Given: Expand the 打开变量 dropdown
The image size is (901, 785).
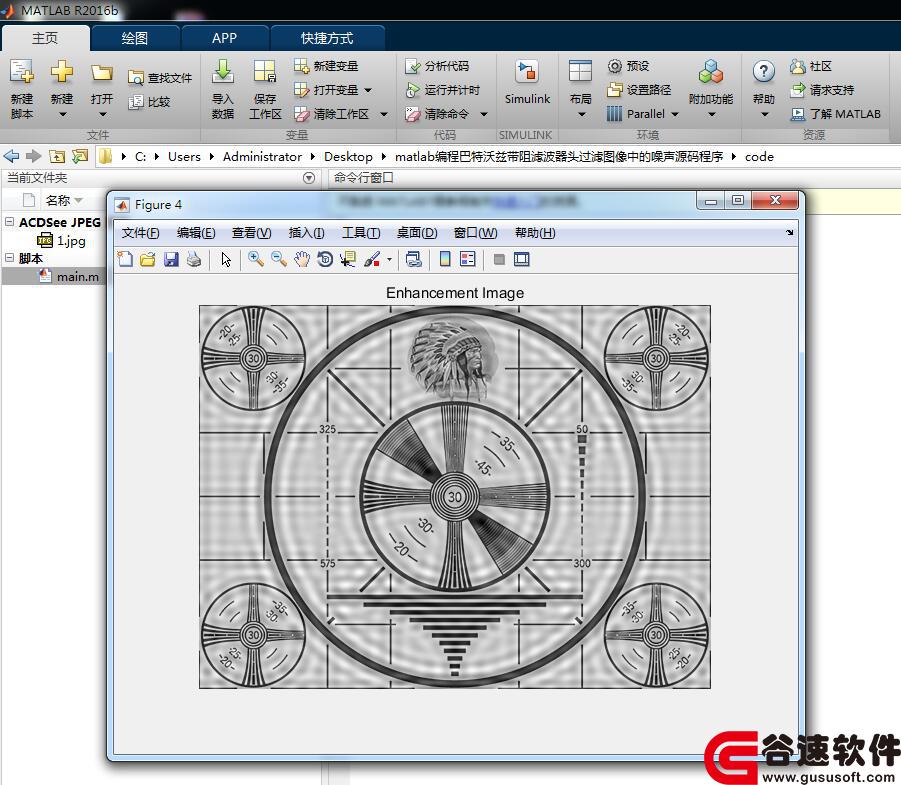Looking at the screenshot, I should click(x=368, y=90).
